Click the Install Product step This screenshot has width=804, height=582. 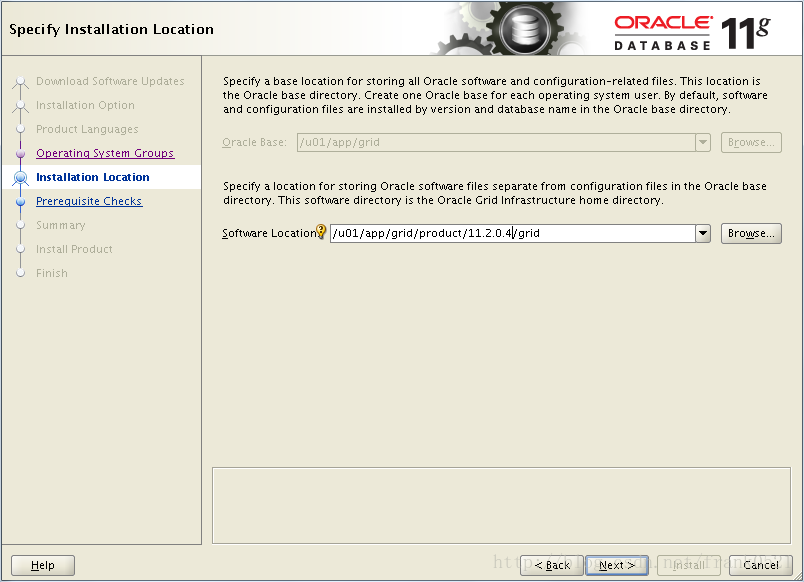tap(74, 249)
